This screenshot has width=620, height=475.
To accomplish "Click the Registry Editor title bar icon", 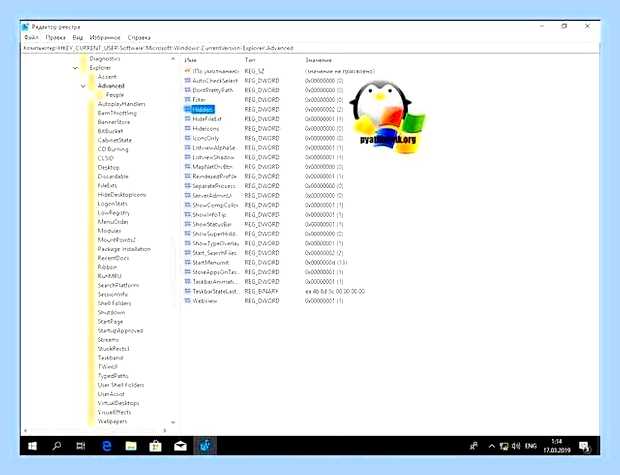I will point(26,27).
